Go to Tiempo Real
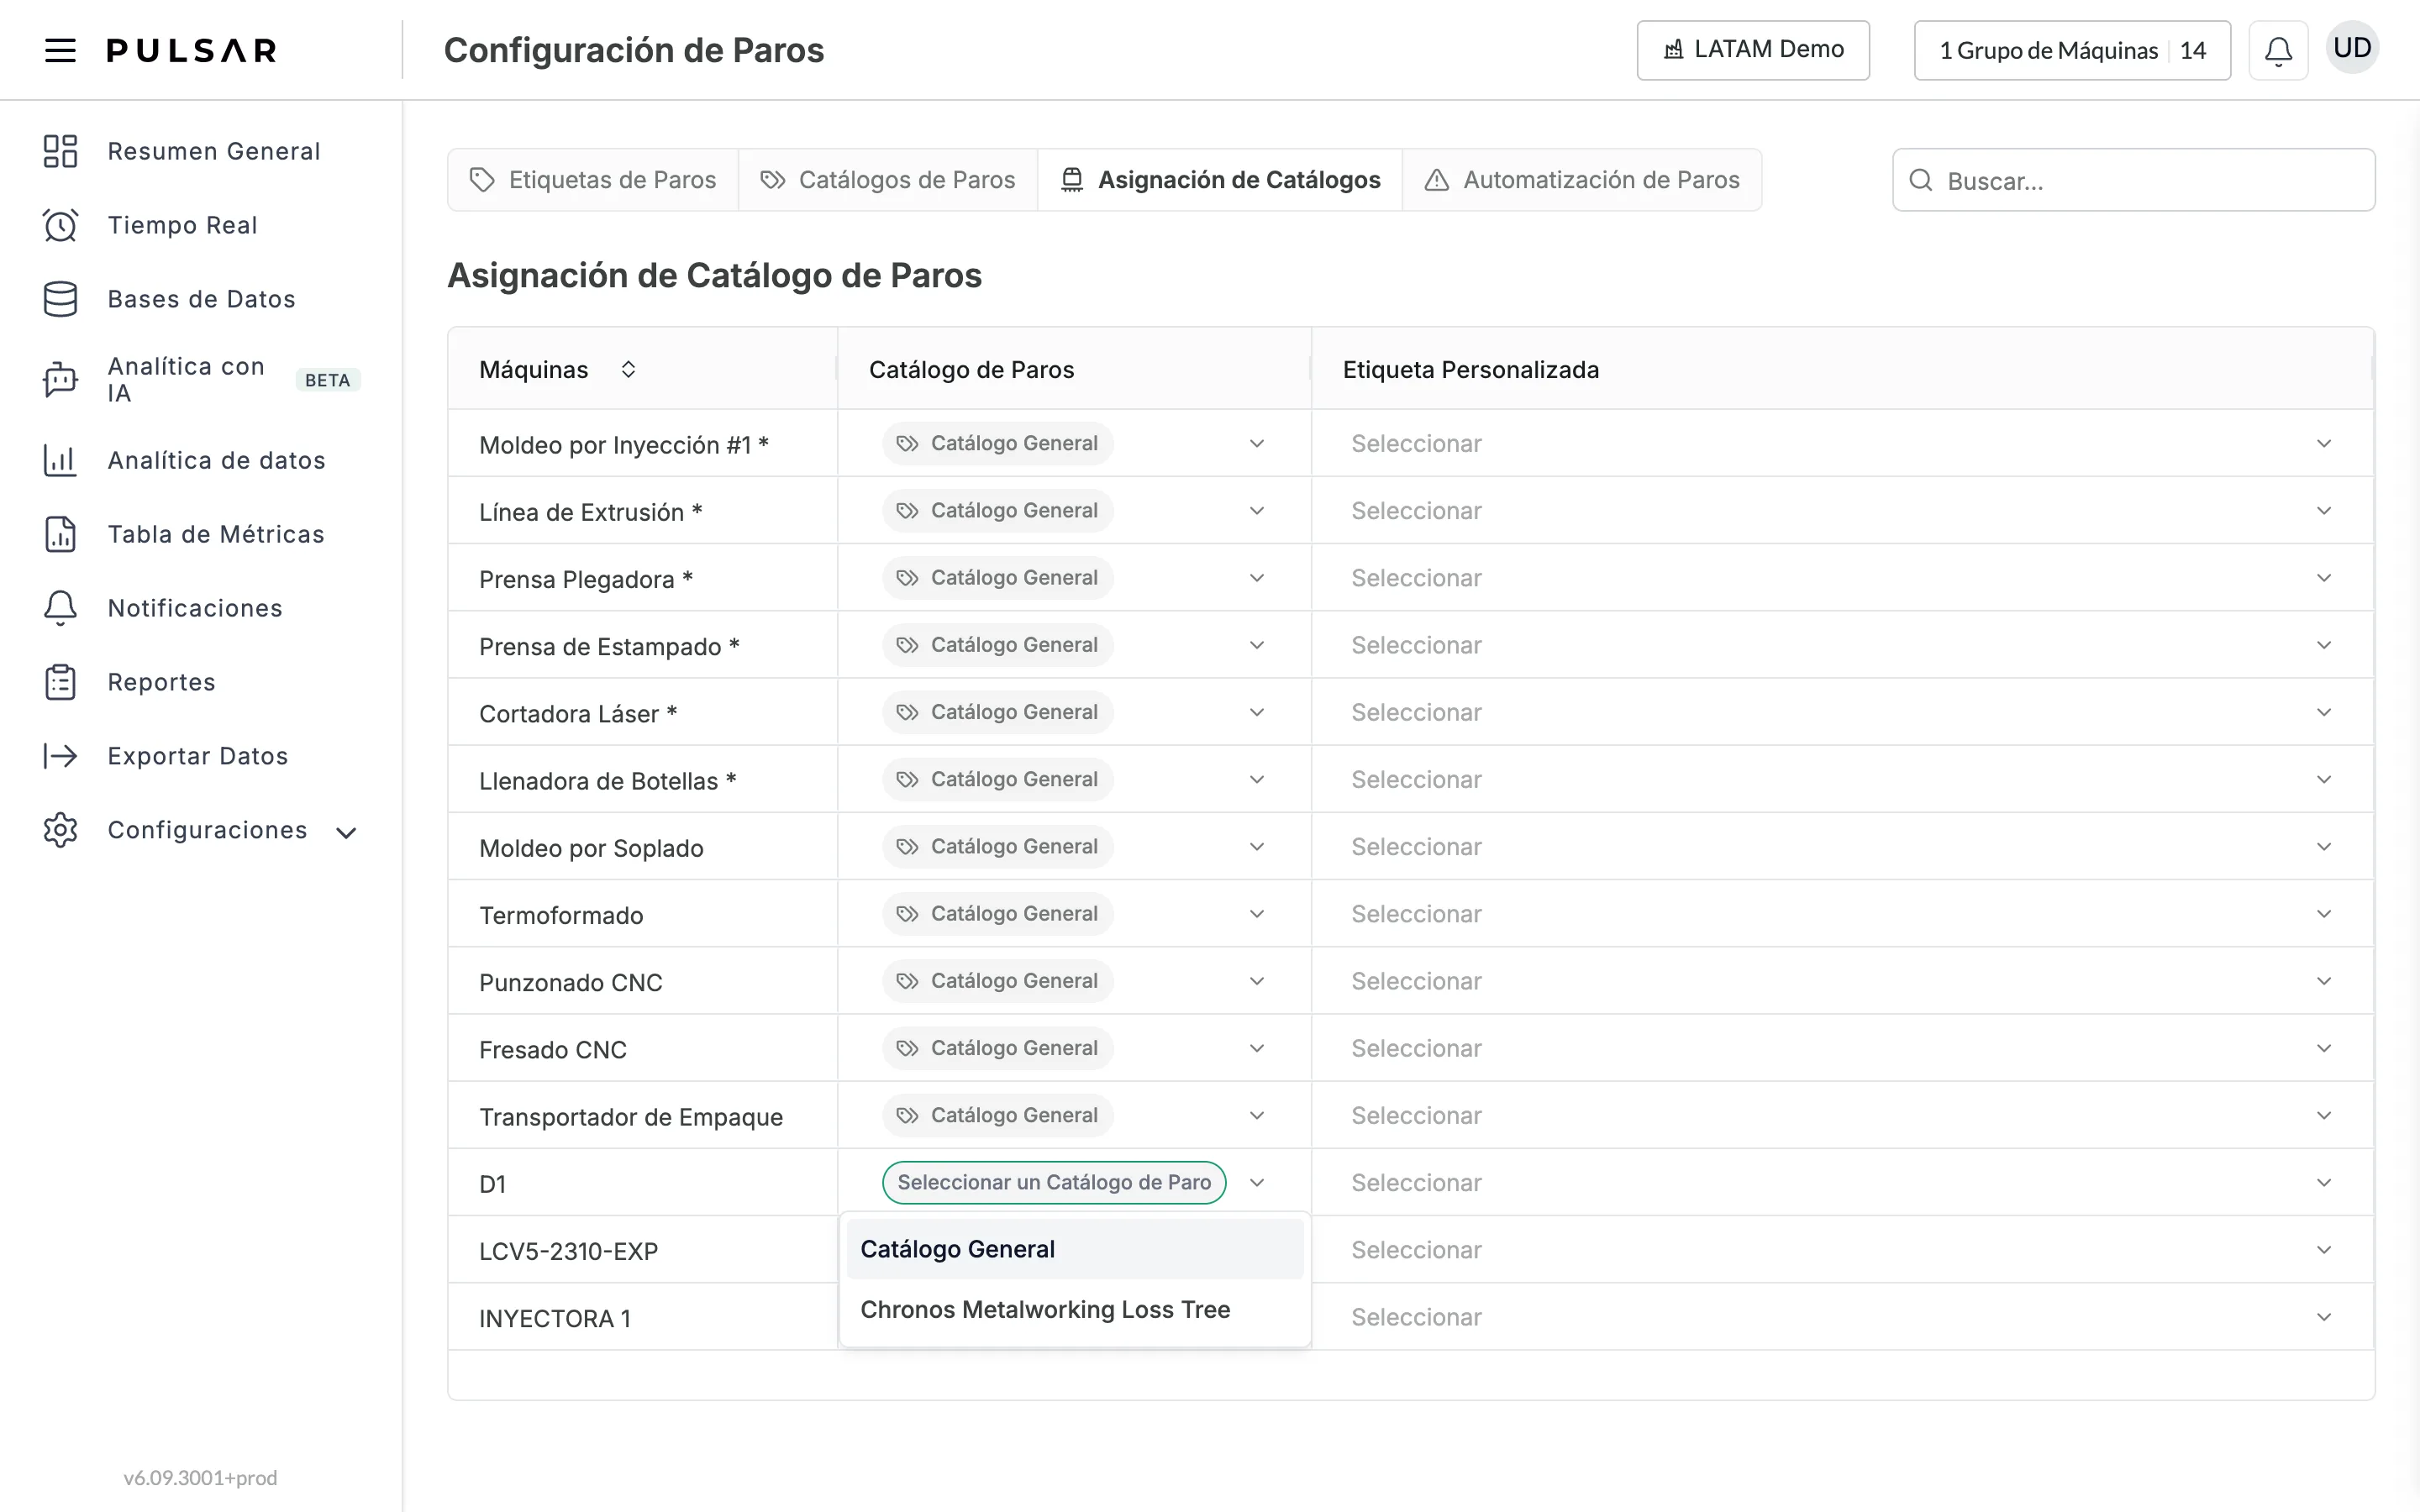 pyautogui.click(x=183, y=225)
